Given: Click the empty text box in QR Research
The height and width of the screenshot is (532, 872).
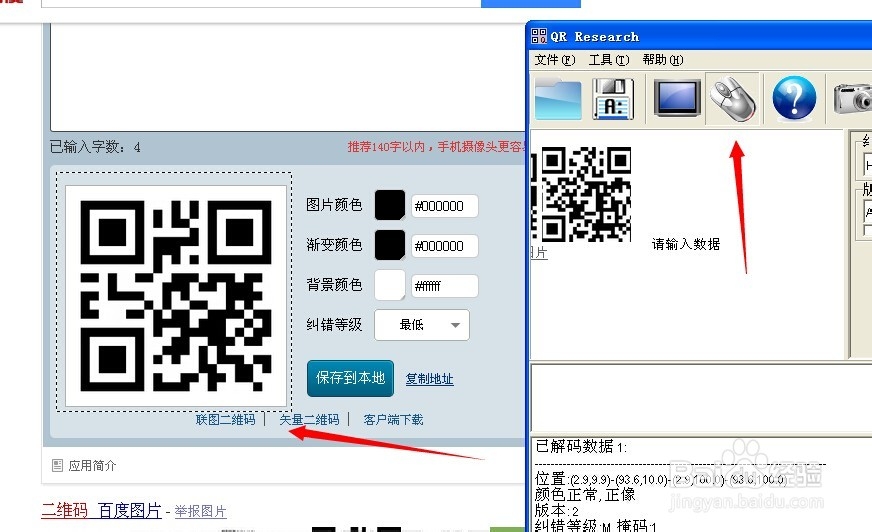Looking at the screenshot, I should (702, 397).
